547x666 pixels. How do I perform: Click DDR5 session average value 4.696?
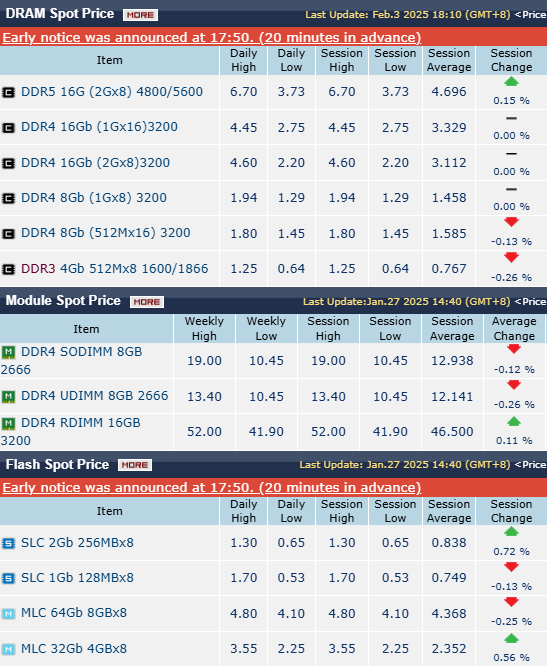pos(449,92)
